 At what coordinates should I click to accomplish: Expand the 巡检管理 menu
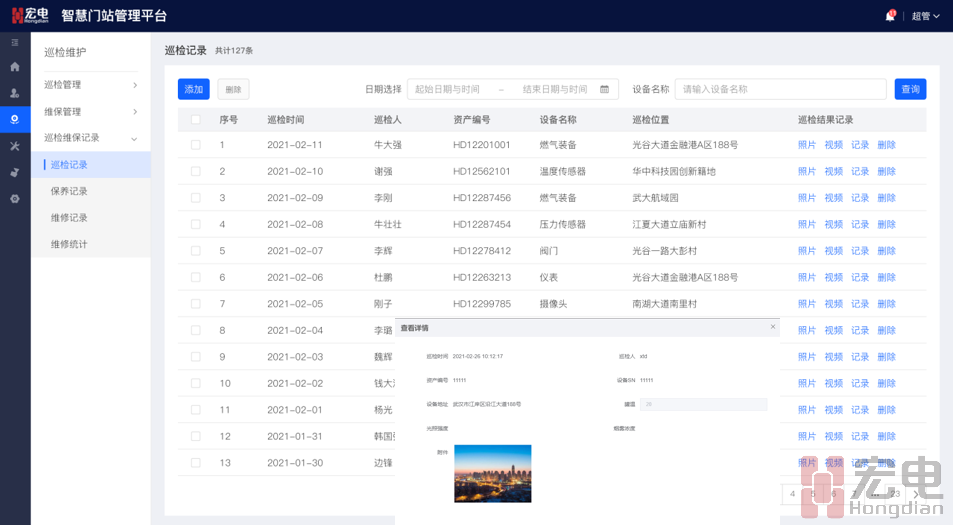pos(90,85)
